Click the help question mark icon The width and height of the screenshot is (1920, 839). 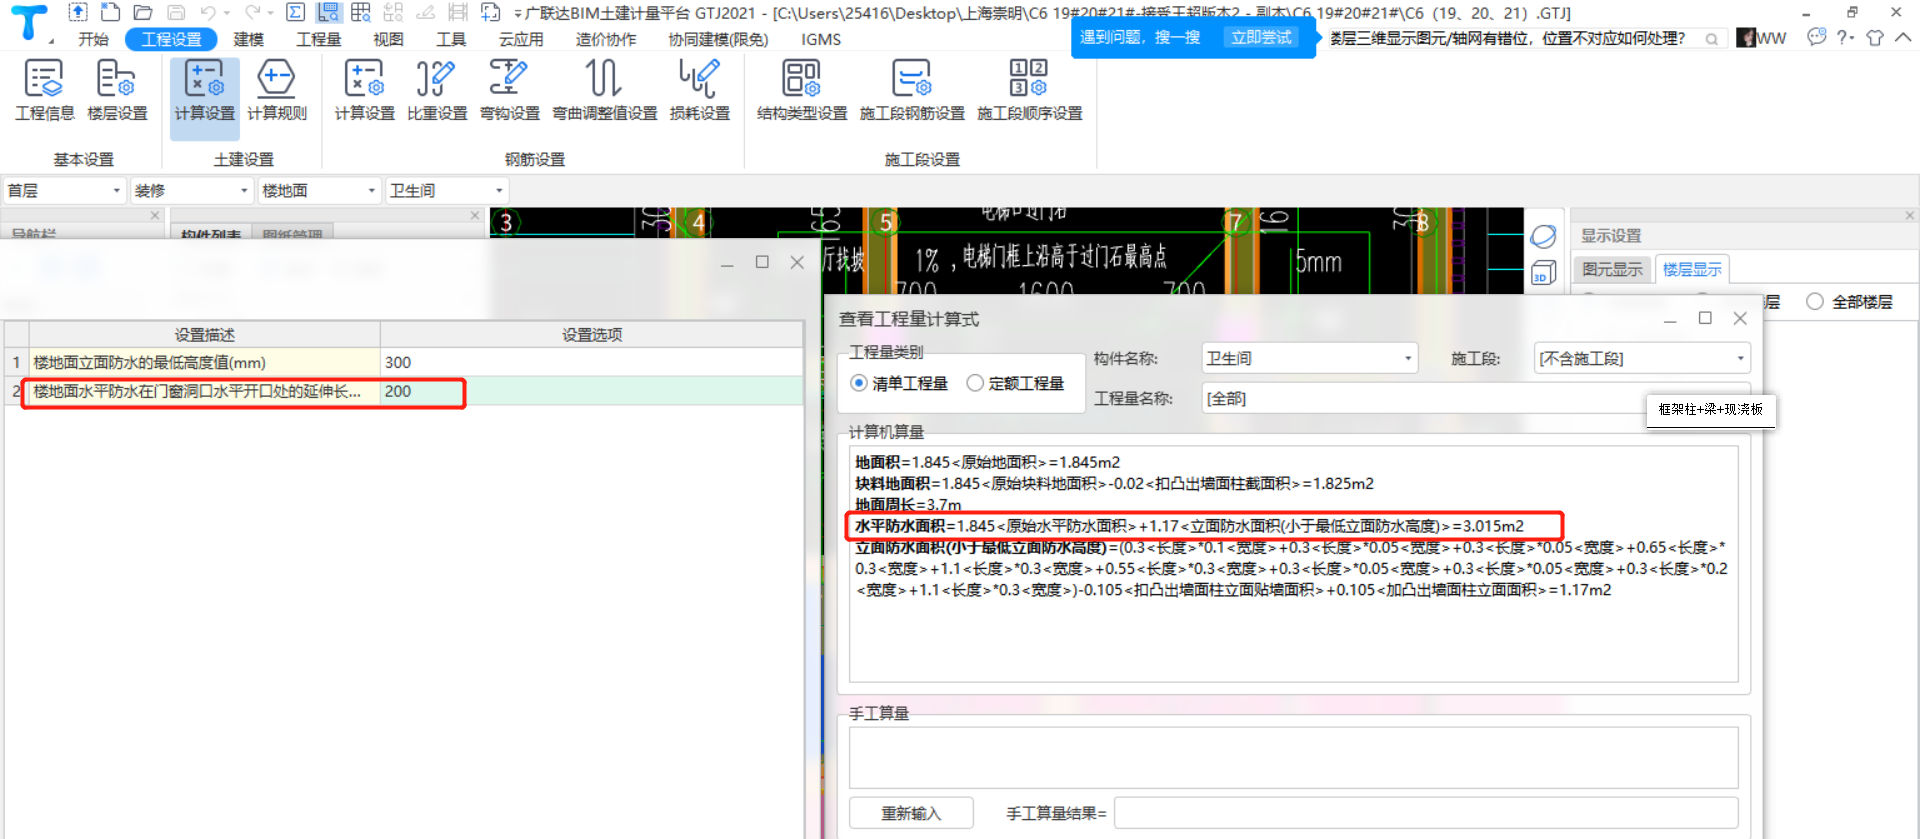coord(1842,37)
